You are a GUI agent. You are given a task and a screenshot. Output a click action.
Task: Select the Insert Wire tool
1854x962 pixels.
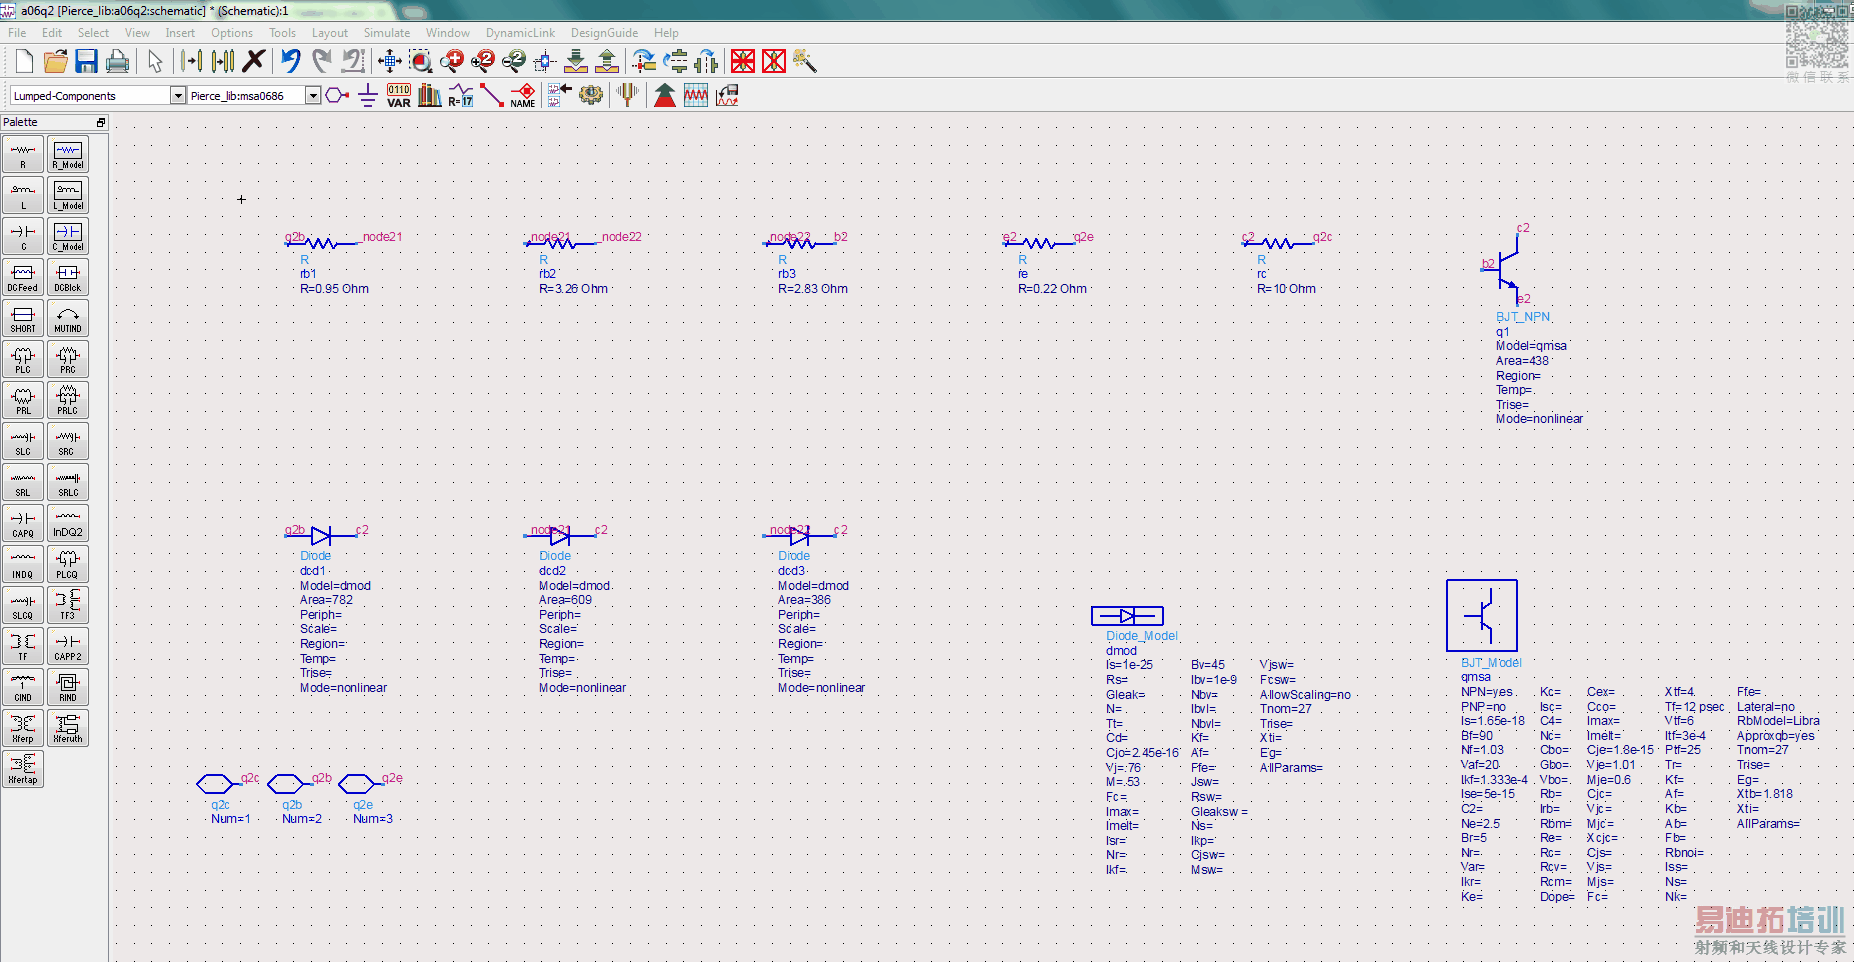click(x=491, y=96)
